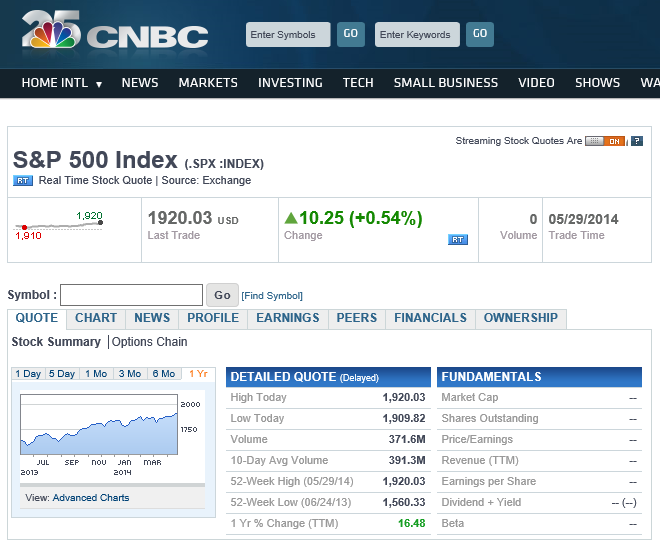Click the Dividend + Yield row label
The height and width of the screenshot is (548, 660).
coord(481,503)
